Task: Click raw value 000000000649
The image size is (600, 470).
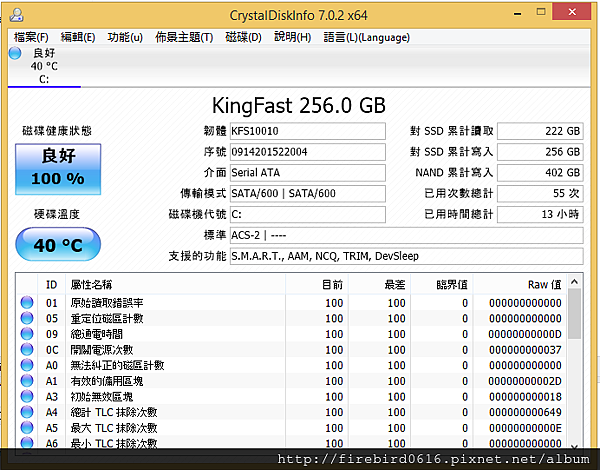Action: point(525,413)
